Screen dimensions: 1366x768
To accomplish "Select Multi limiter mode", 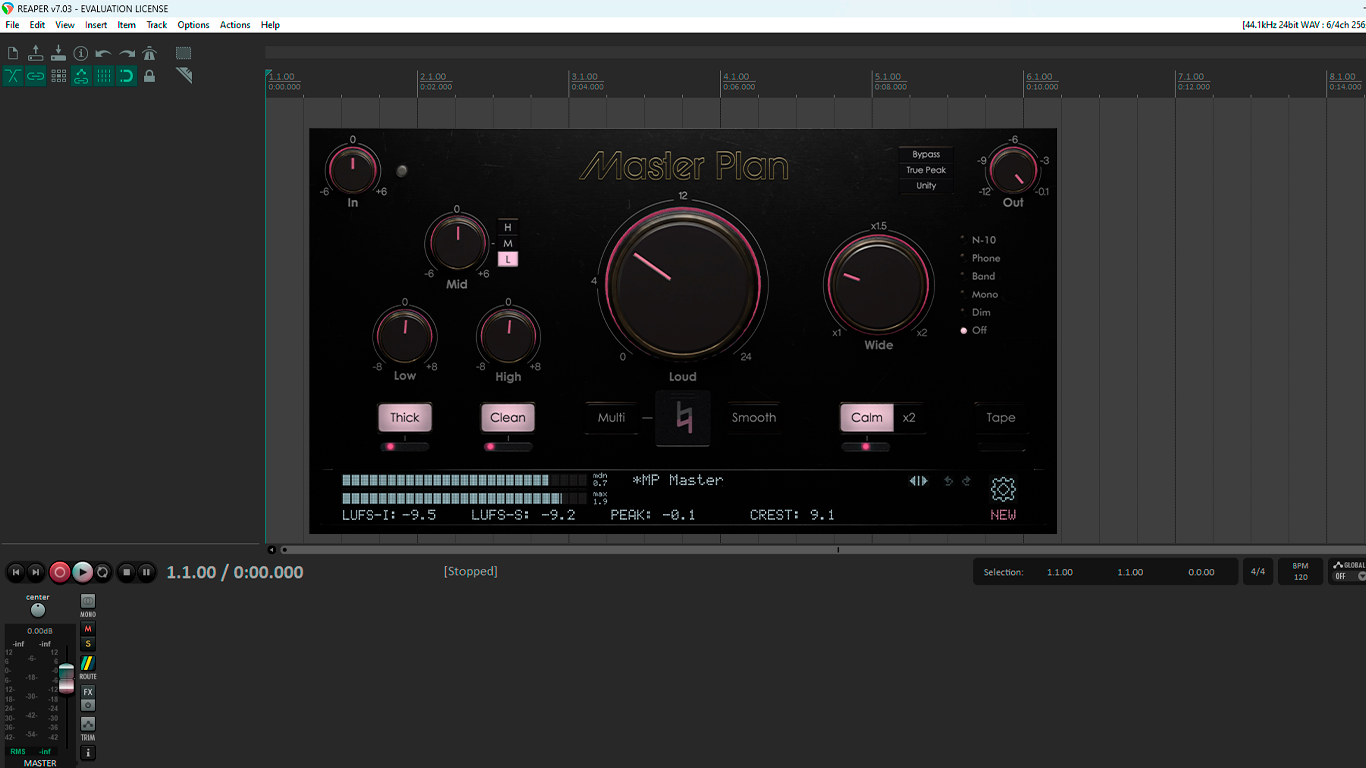I will [611, 418].
